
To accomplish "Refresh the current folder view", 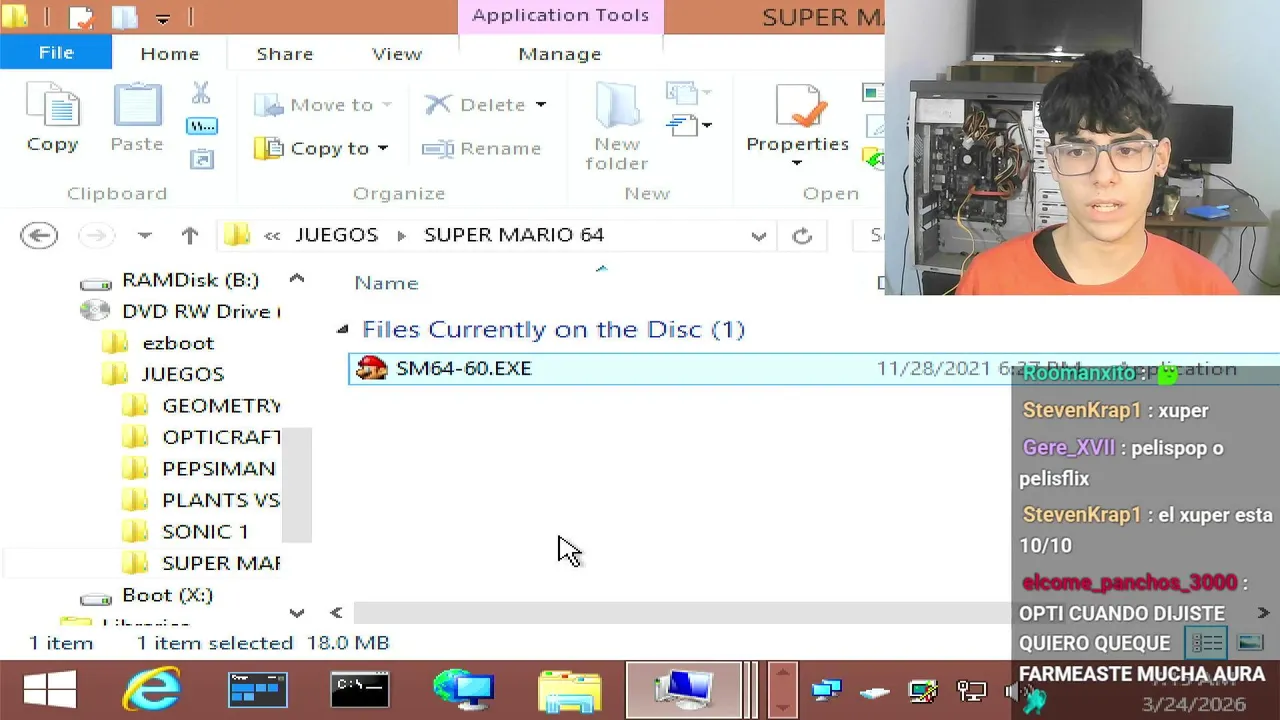I will click(x=802, y=236).
